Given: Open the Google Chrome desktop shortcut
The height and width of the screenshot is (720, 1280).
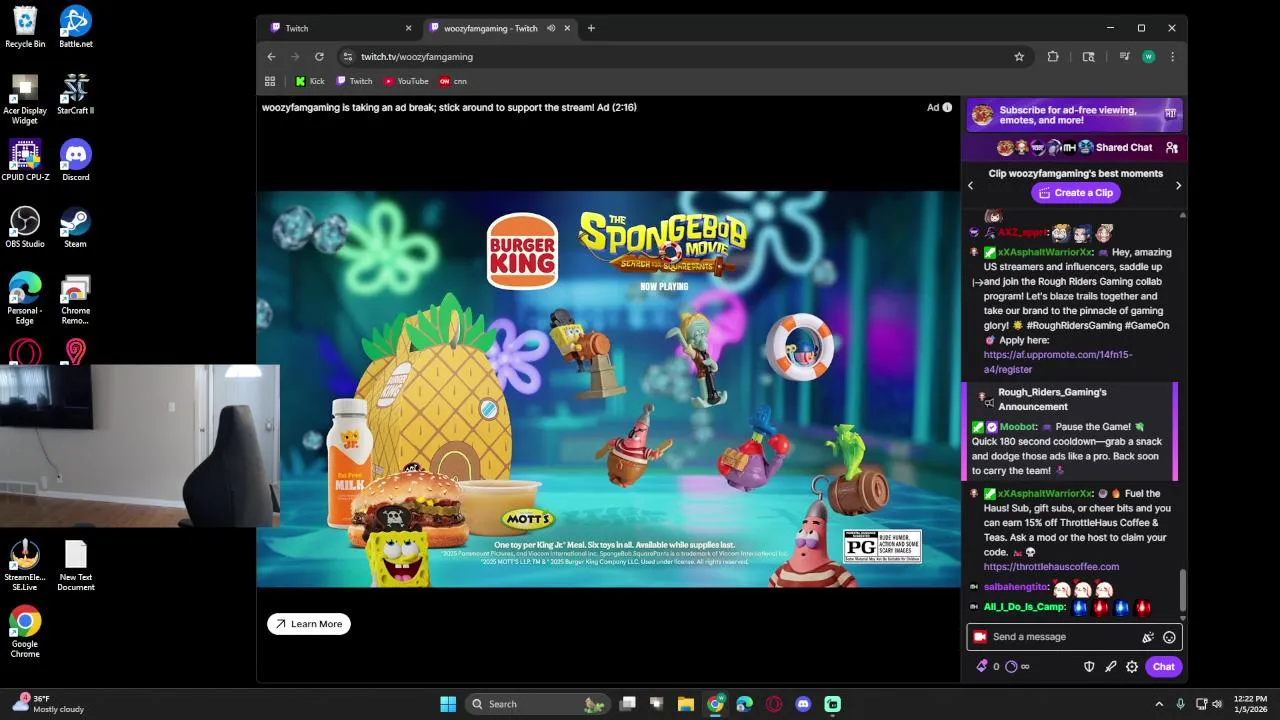Looking at the screenshot, I should (25, 632).
